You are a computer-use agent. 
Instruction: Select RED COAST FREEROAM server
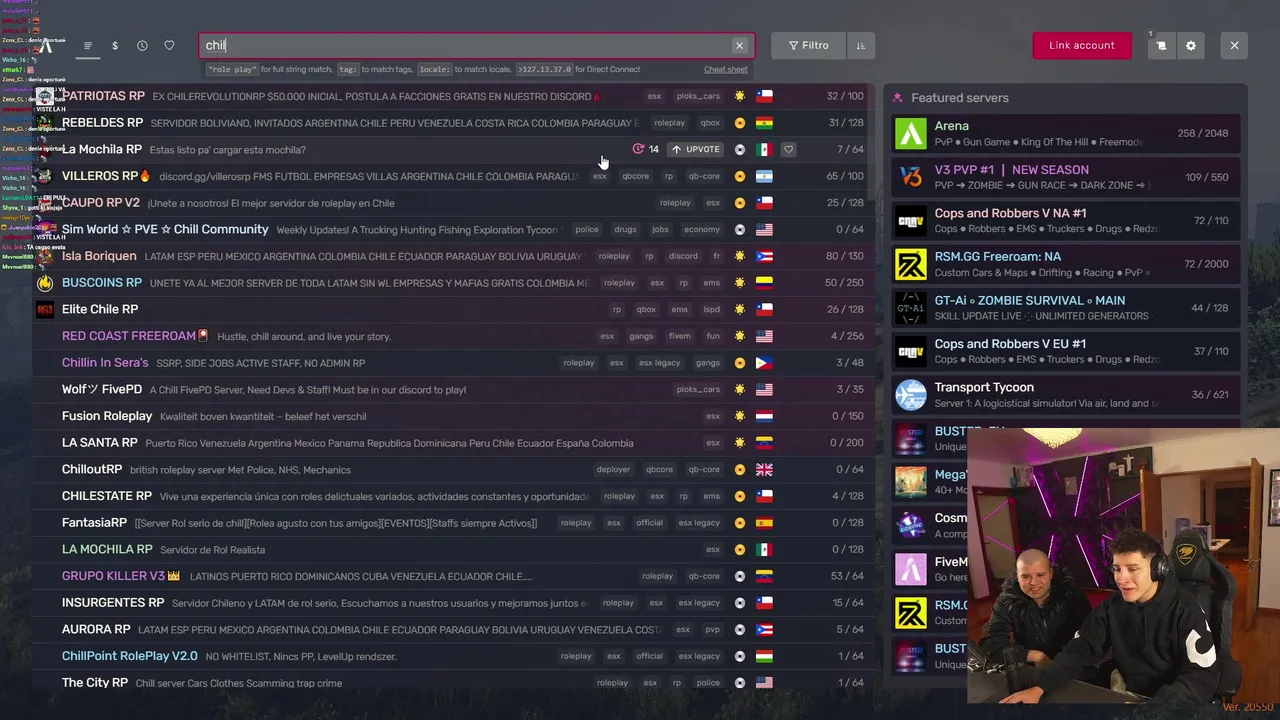click(x=452, y=336)
